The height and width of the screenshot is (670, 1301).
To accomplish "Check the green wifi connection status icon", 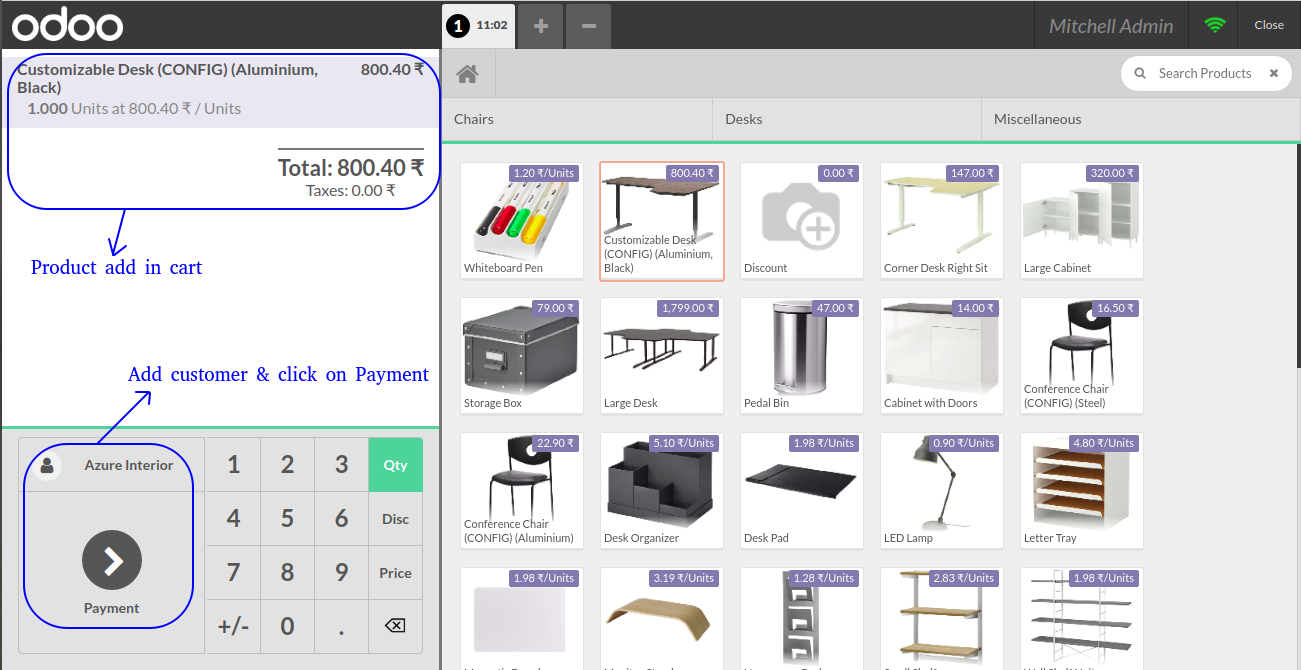I will [x=1215, y=25].
